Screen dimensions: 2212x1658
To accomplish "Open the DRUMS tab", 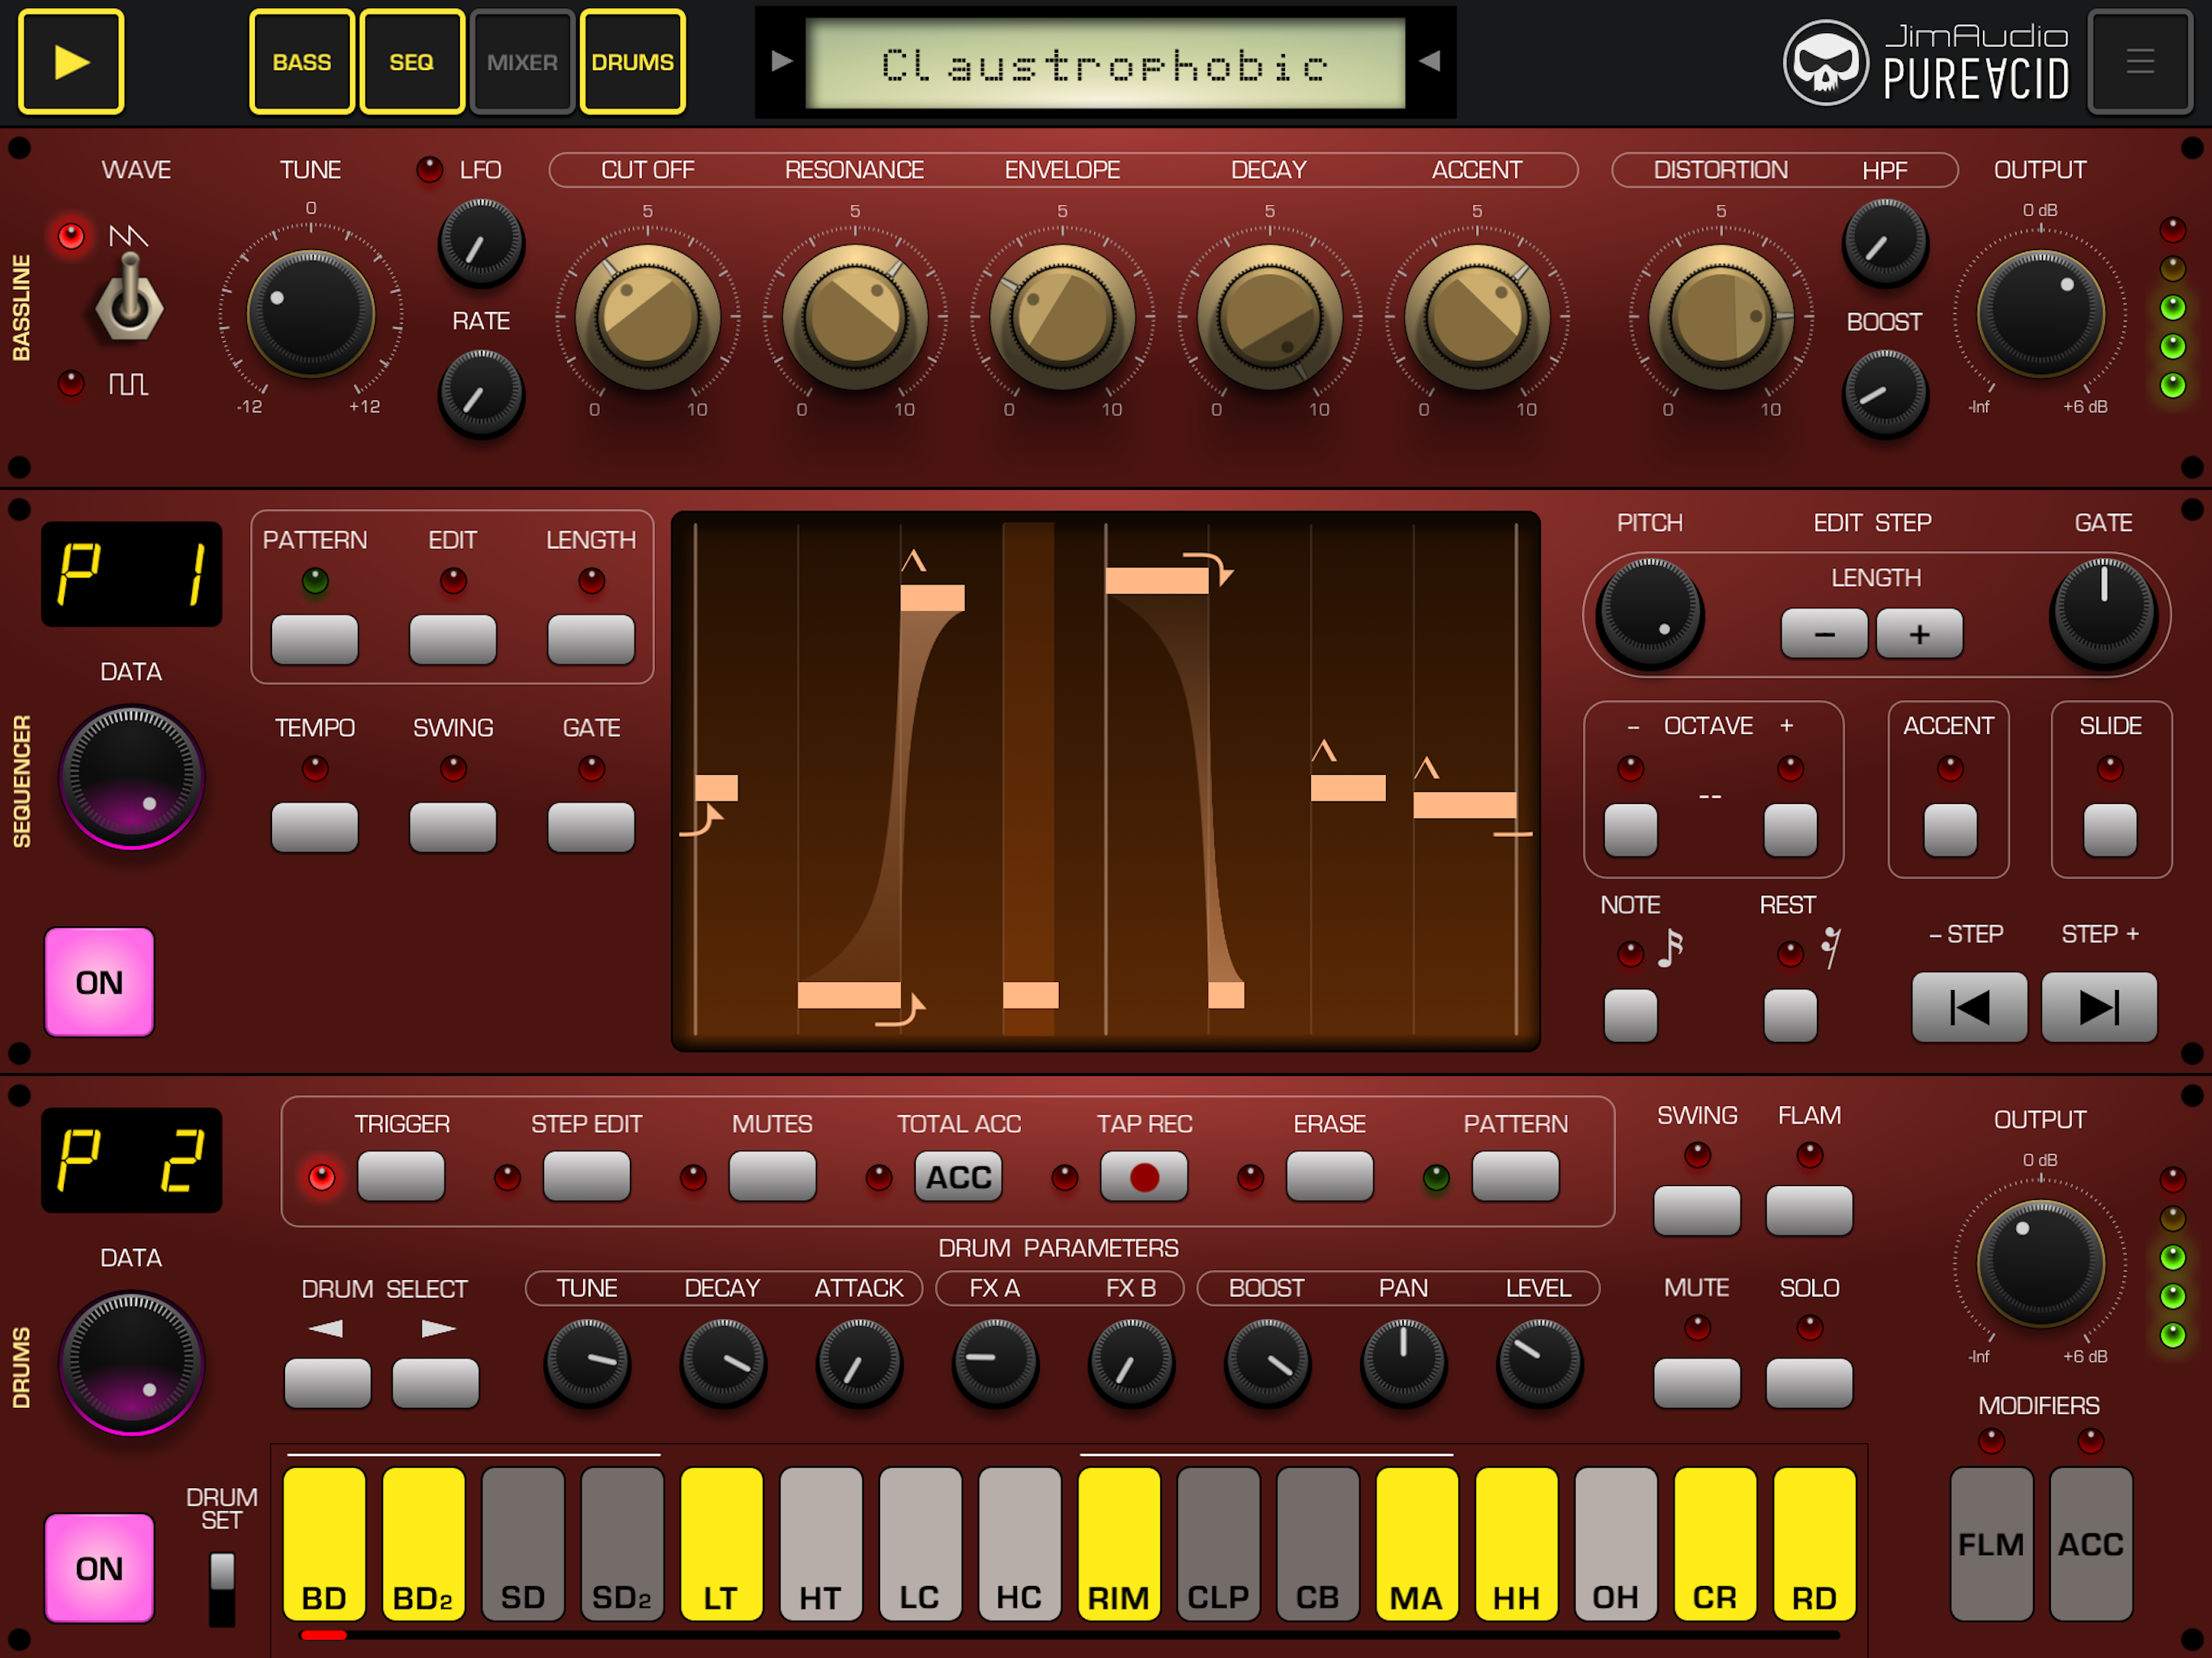I will tap(632, 62).
